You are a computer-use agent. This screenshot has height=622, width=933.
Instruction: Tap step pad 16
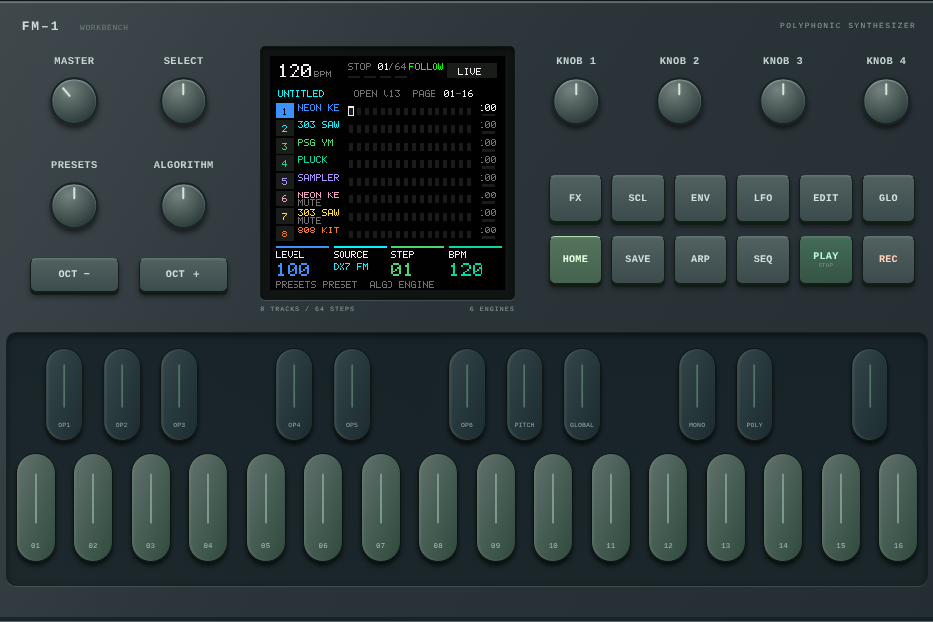pos(898,507)
